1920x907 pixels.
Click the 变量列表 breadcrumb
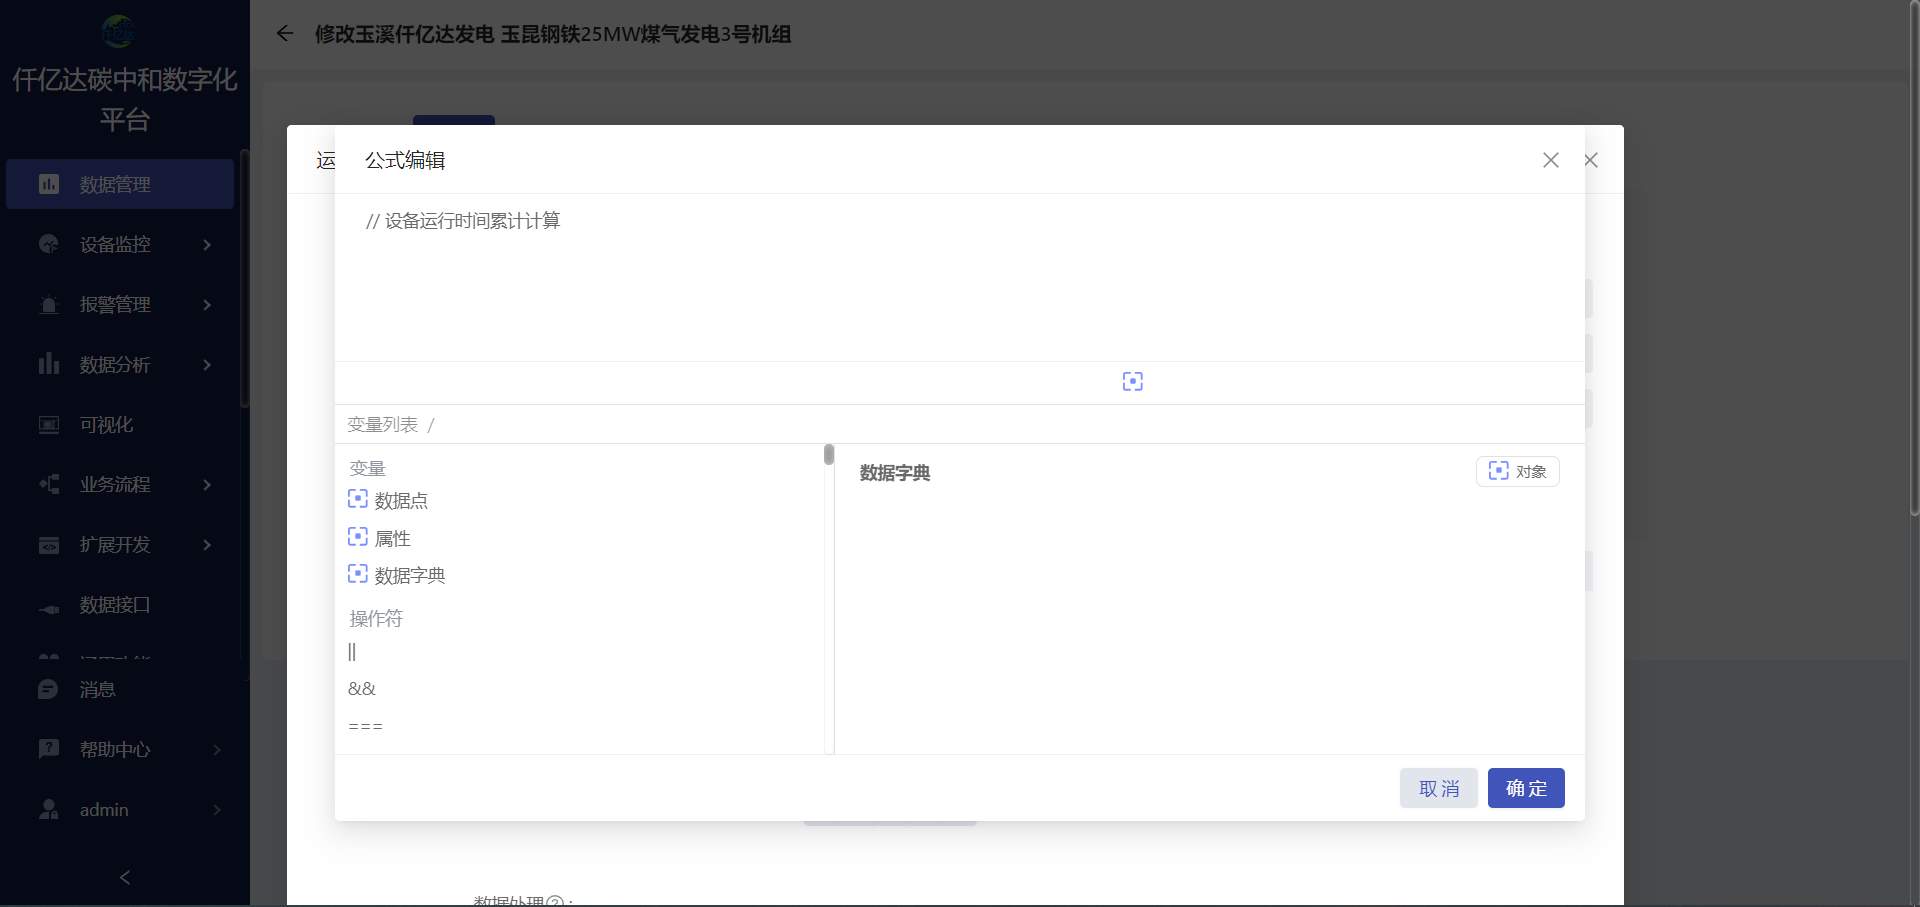(x=383, y=425)
